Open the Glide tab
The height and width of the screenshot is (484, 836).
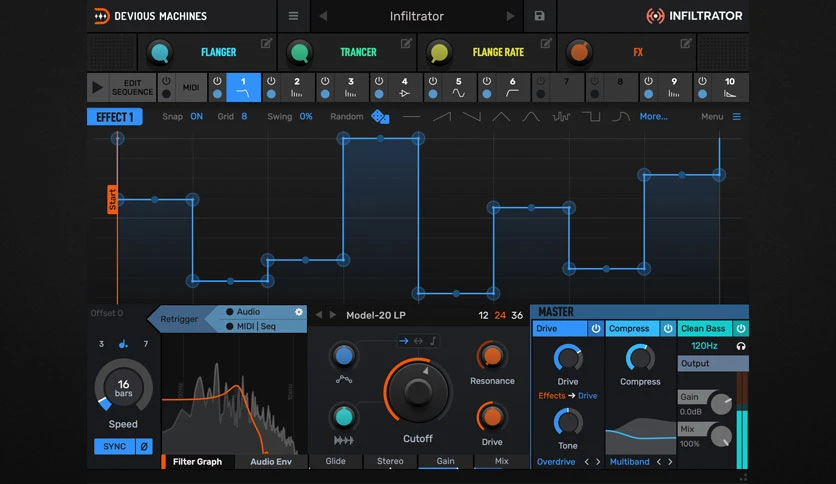pyautogui.click(x=335, y=461)
